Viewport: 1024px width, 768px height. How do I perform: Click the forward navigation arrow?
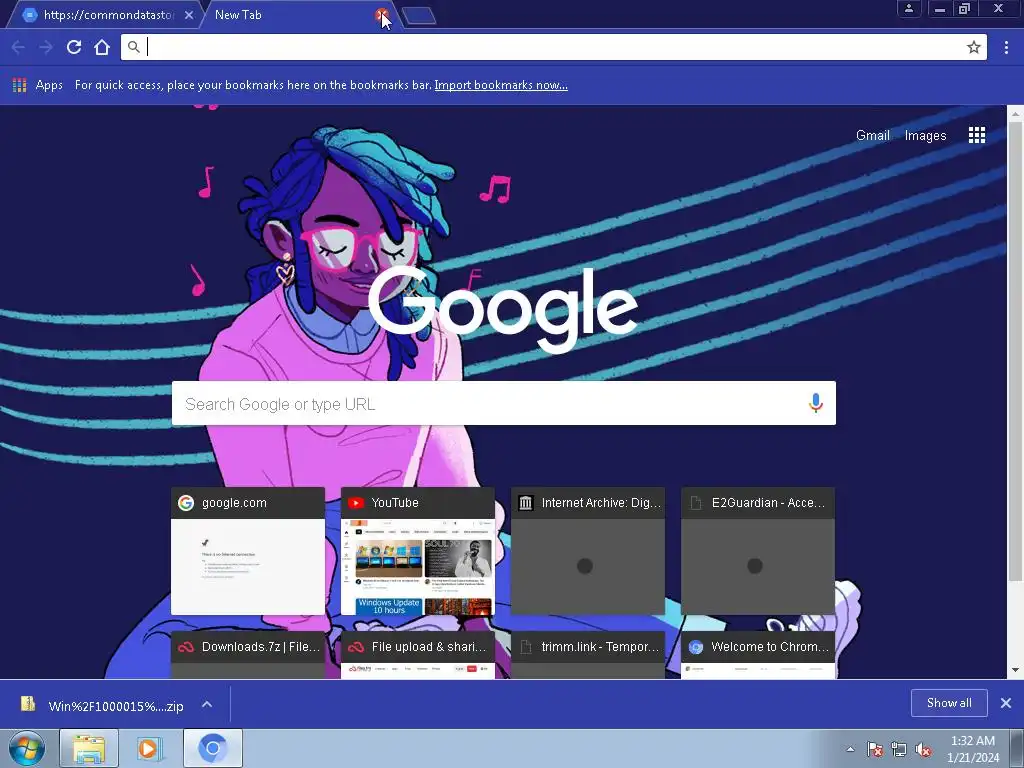pyautogui.click(x=46, y=47)
